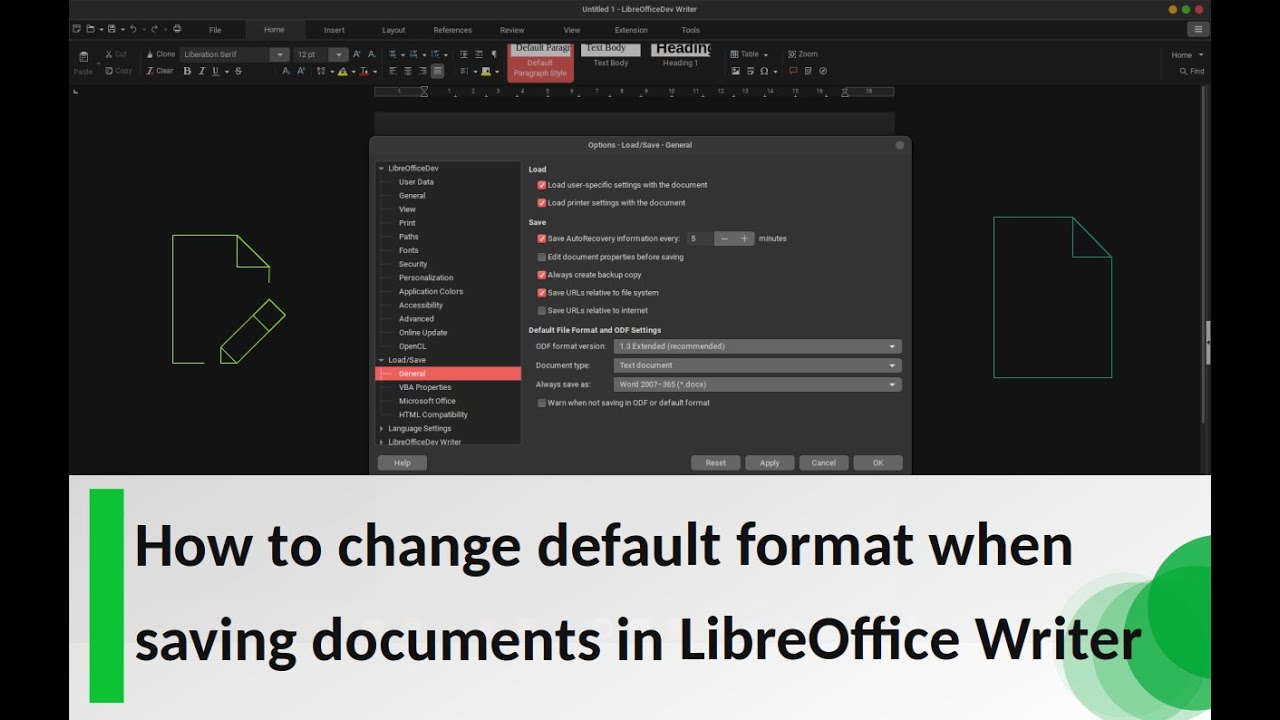Toggle formatting marks pilcrow icon

[493, 54]
